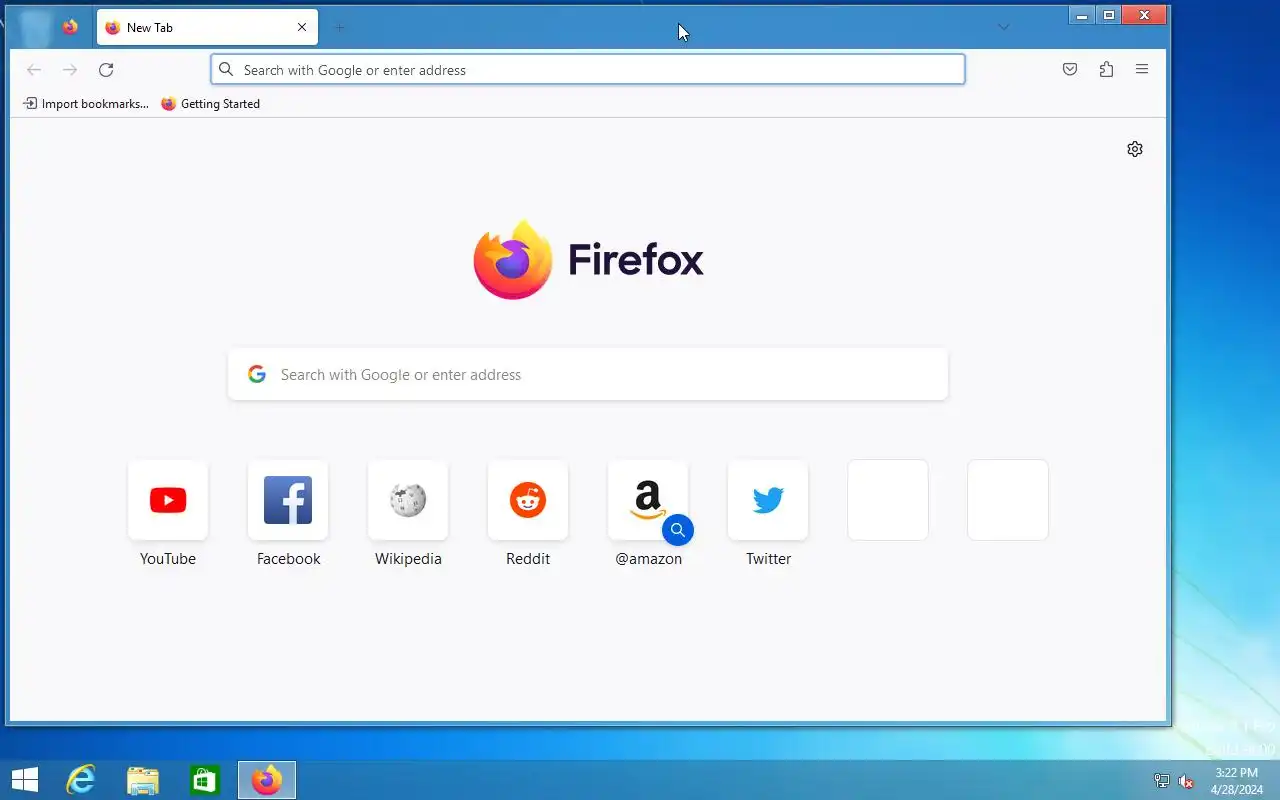Click the Wikipedia label text

408,559
